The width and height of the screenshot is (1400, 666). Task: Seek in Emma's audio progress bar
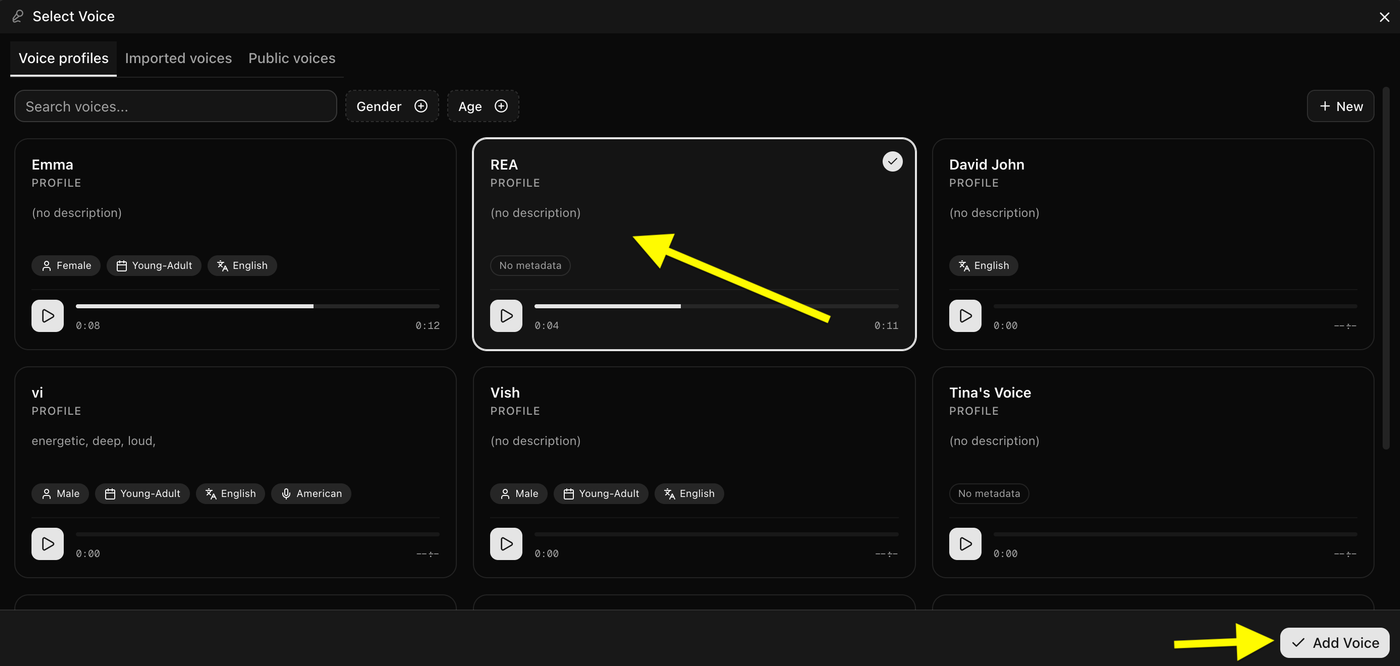pos(257,306)
